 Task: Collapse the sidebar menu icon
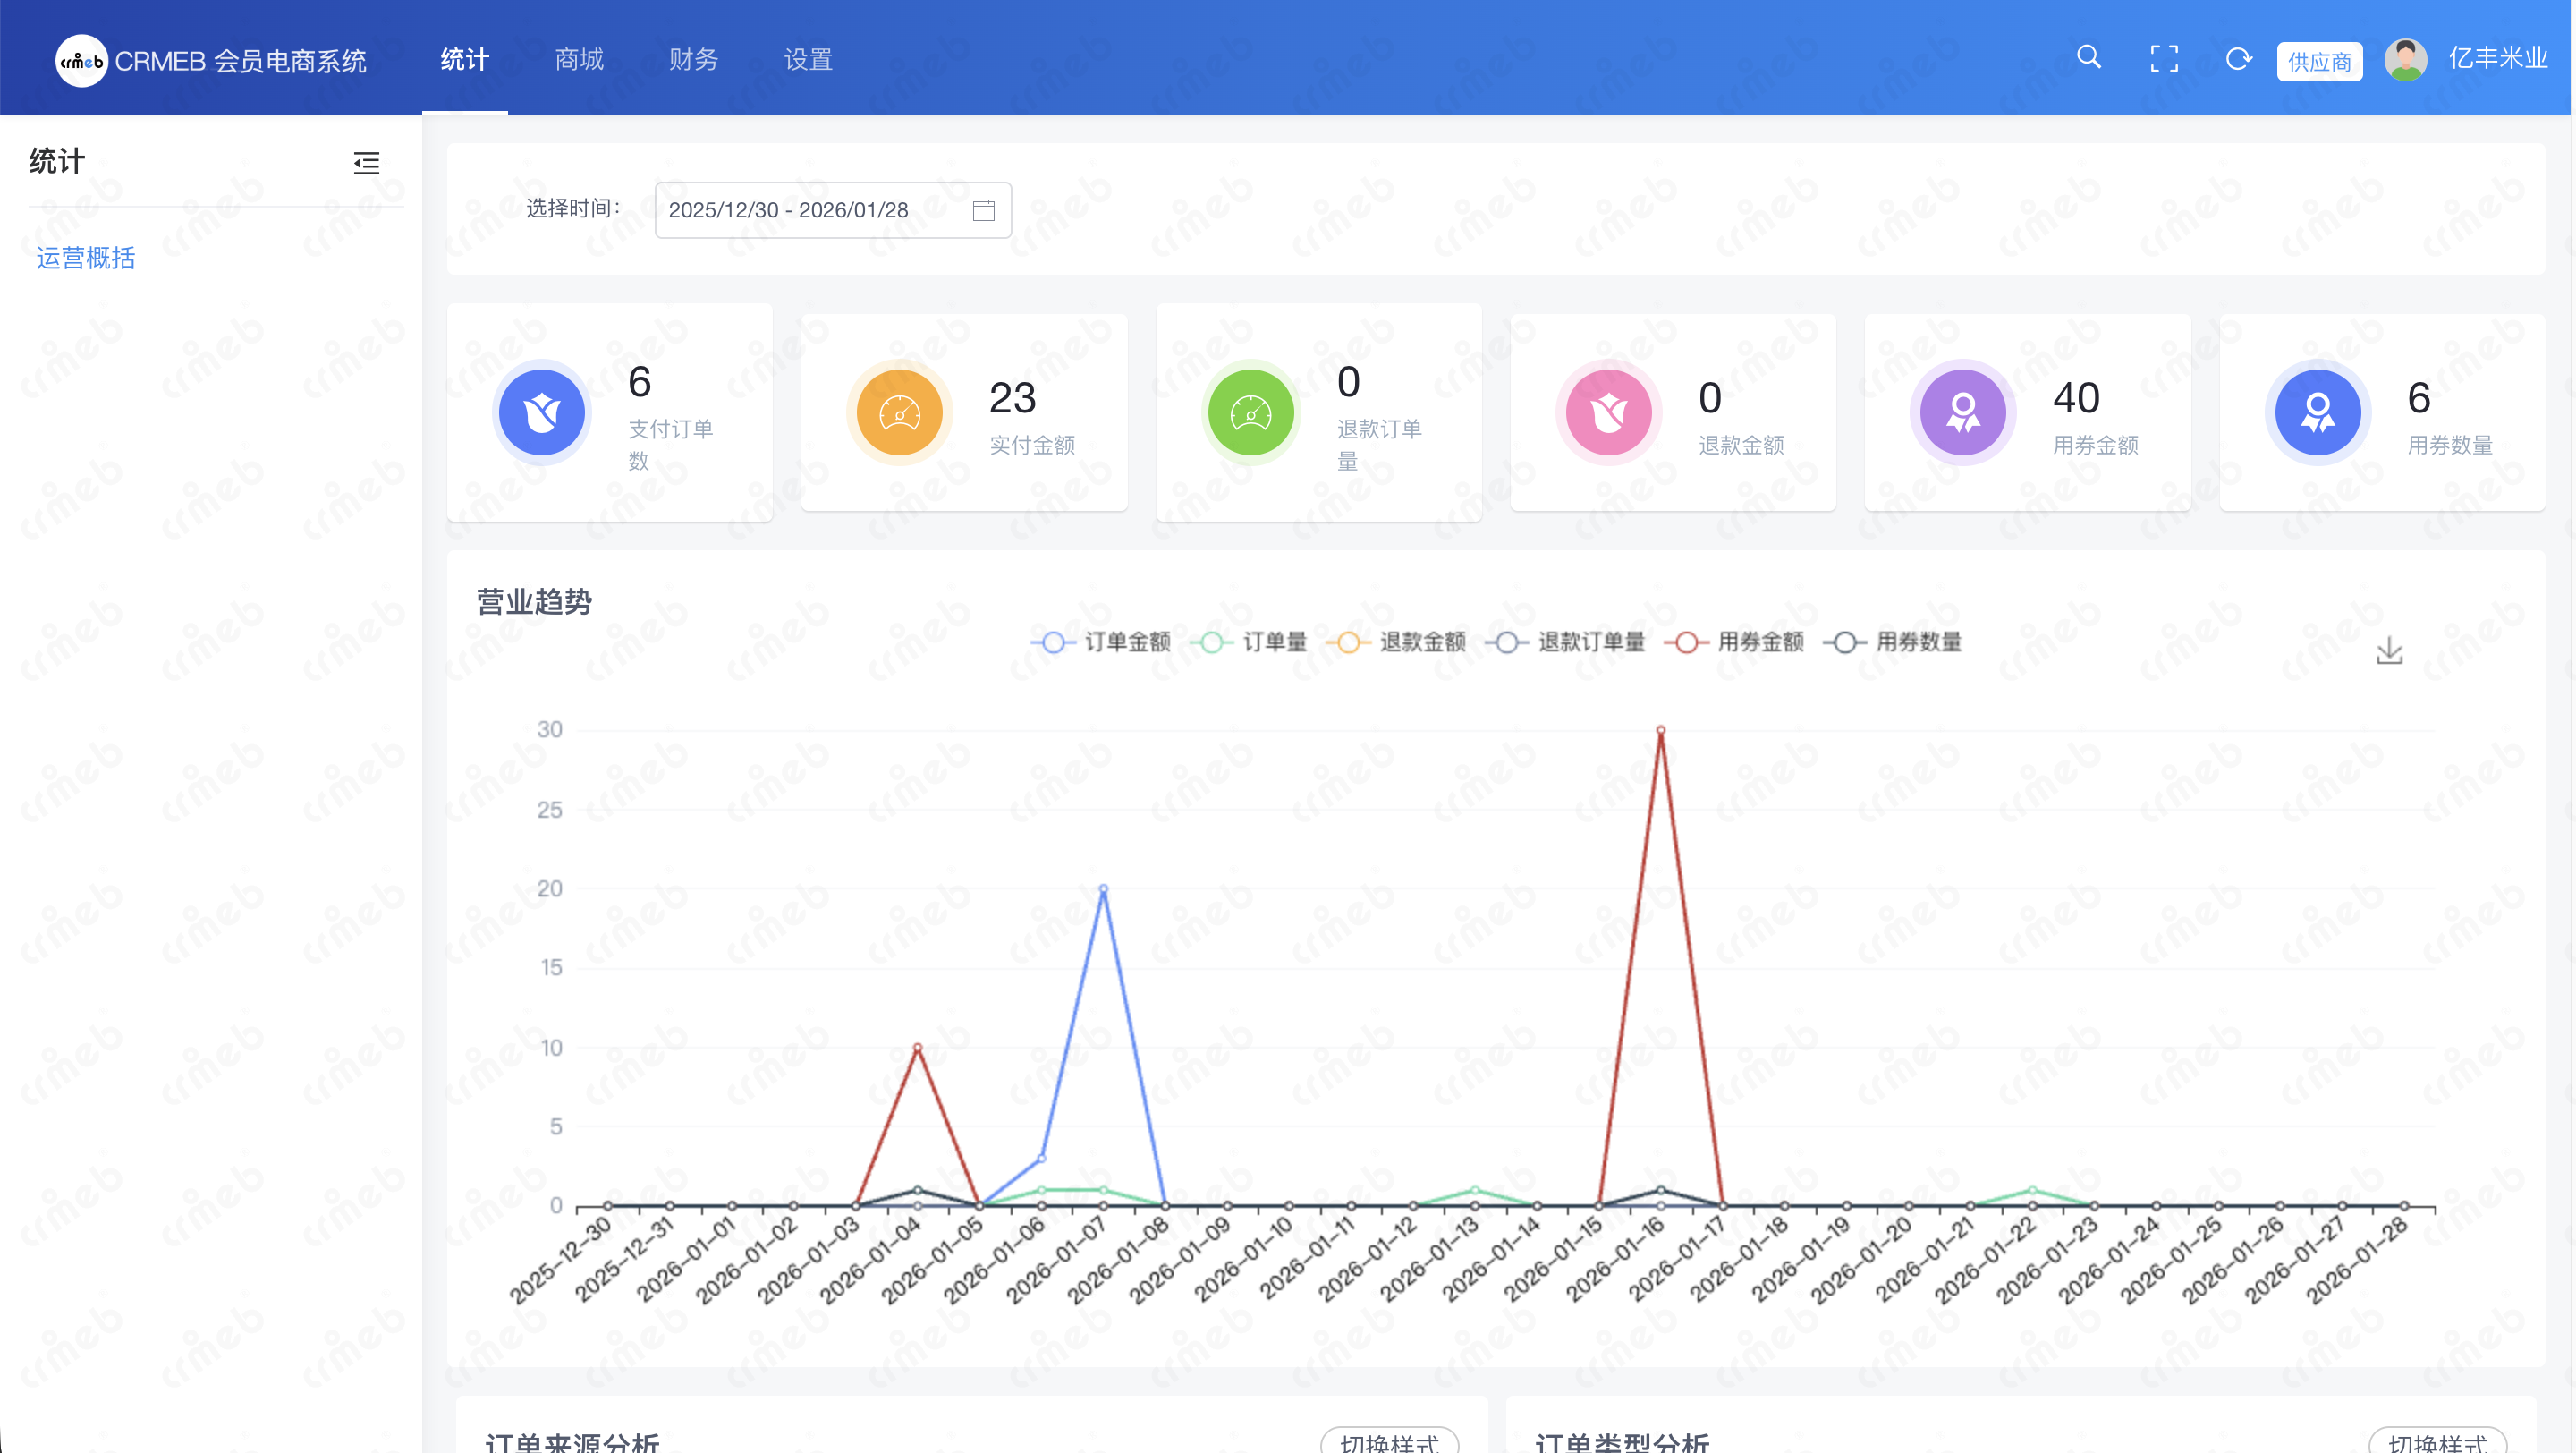[366, 163]
